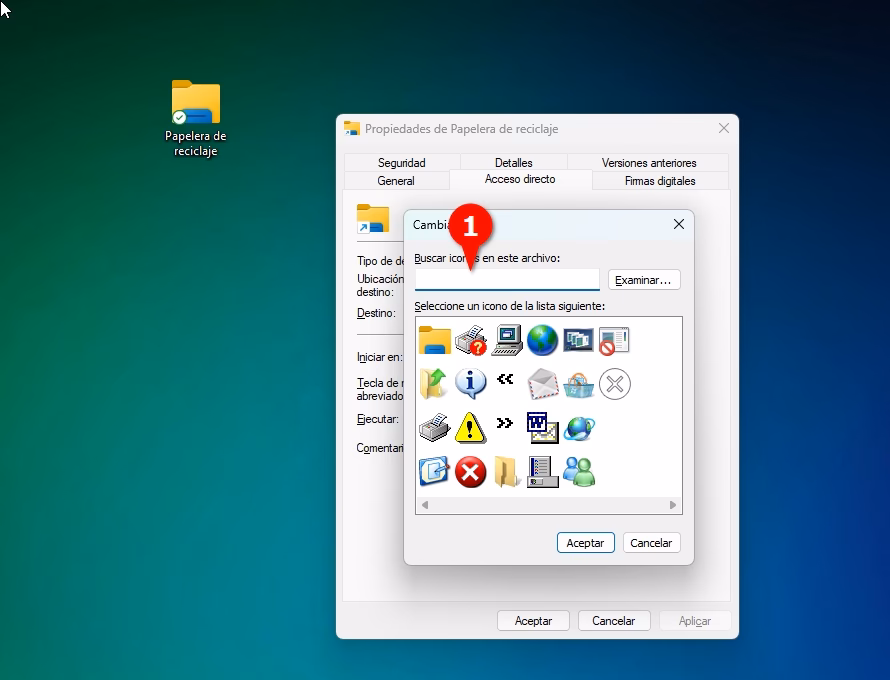Open the General tab
Screen dimensions: 890x680
[396, 181]
